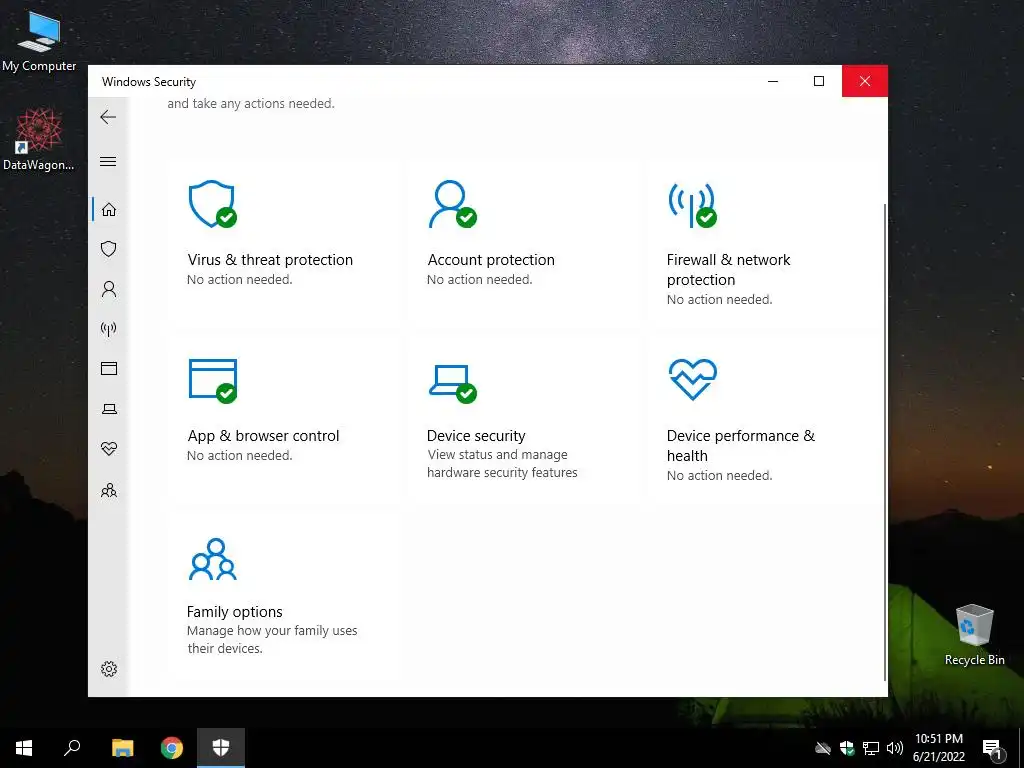Close the Windows Security window
Viewport: 1024px width, 768px height.
click(x=865, y=81)
